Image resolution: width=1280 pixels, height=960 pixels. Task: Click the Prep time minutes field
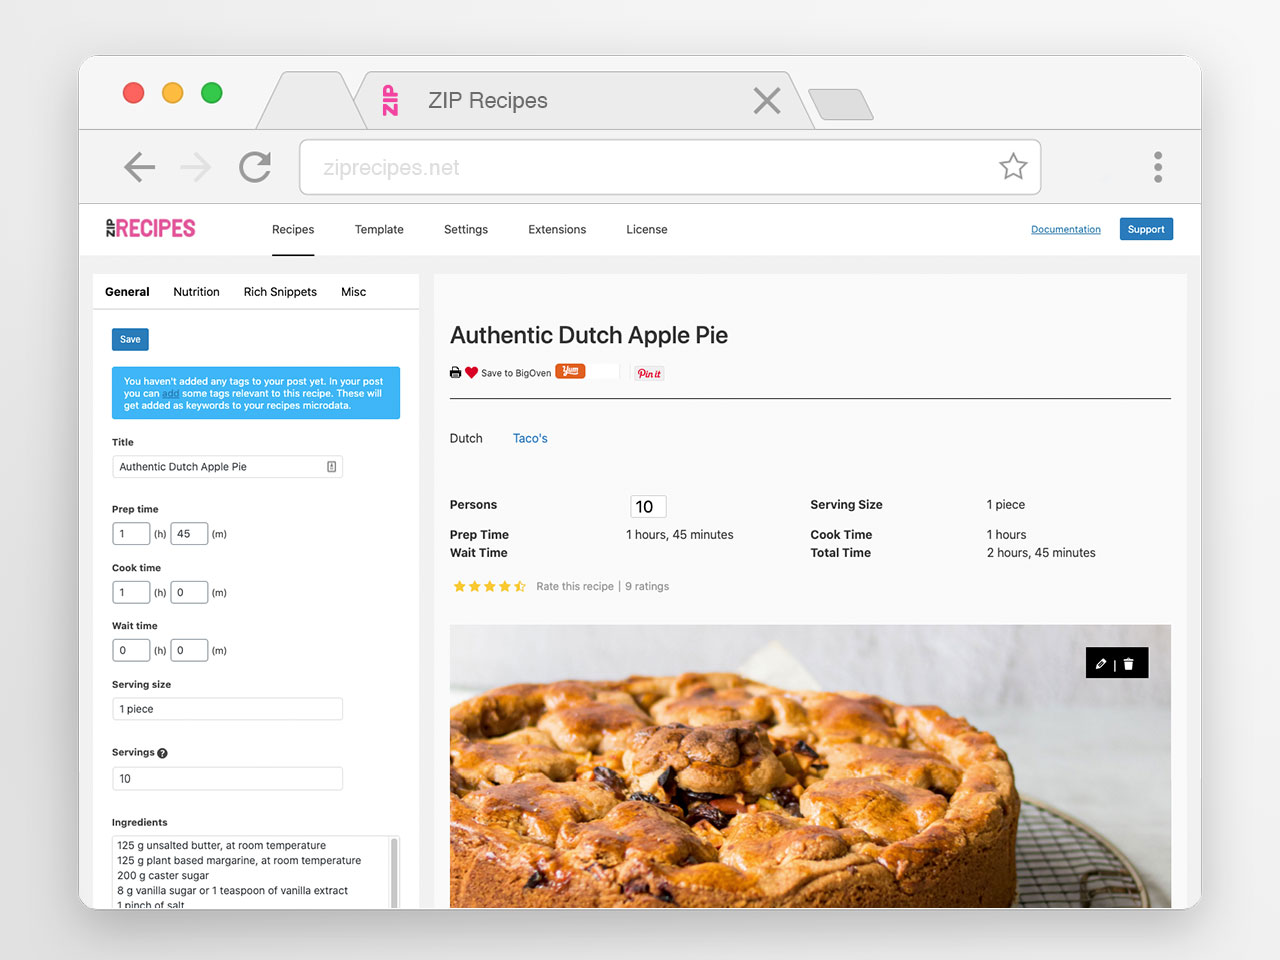coord(189,534)
